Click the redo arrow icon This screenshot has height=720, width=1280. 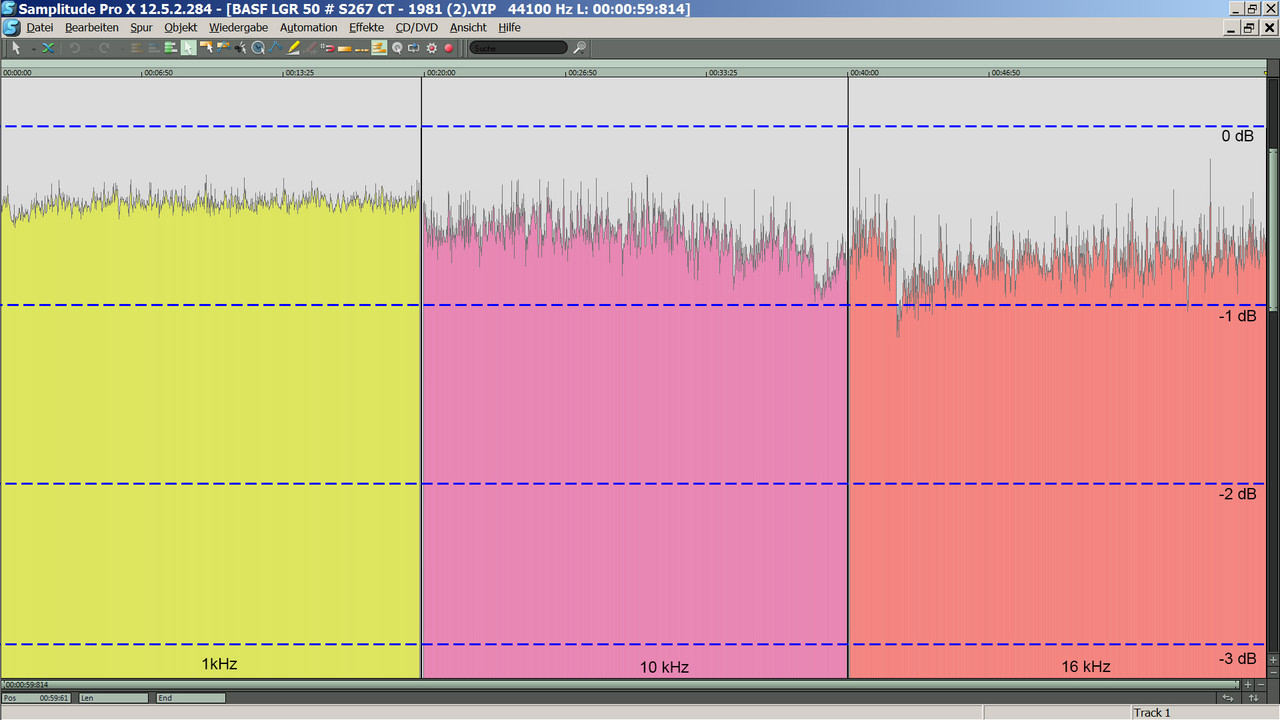pos(104,47)
